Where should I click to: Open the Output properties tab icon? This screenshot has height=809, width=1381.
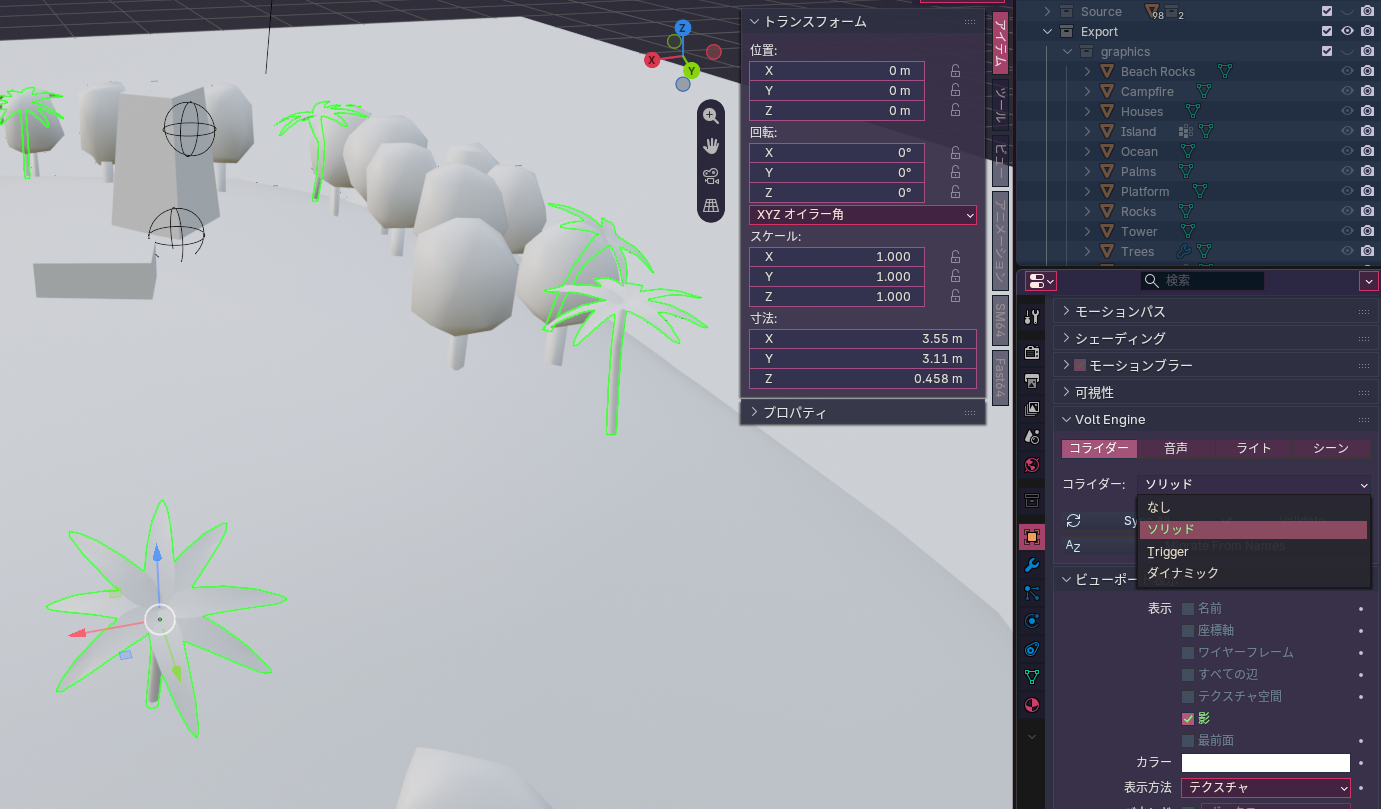click(x=1032, y=381)
